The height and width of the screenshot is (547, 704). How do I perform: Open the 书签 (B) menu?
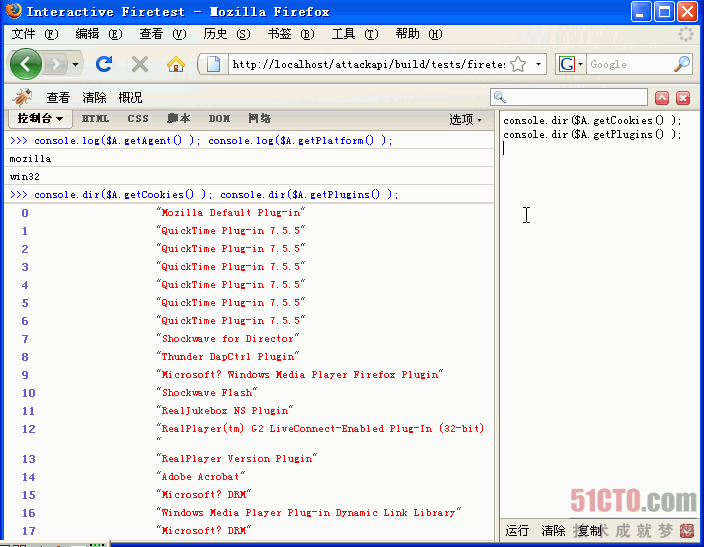click(x=290, y=34)
